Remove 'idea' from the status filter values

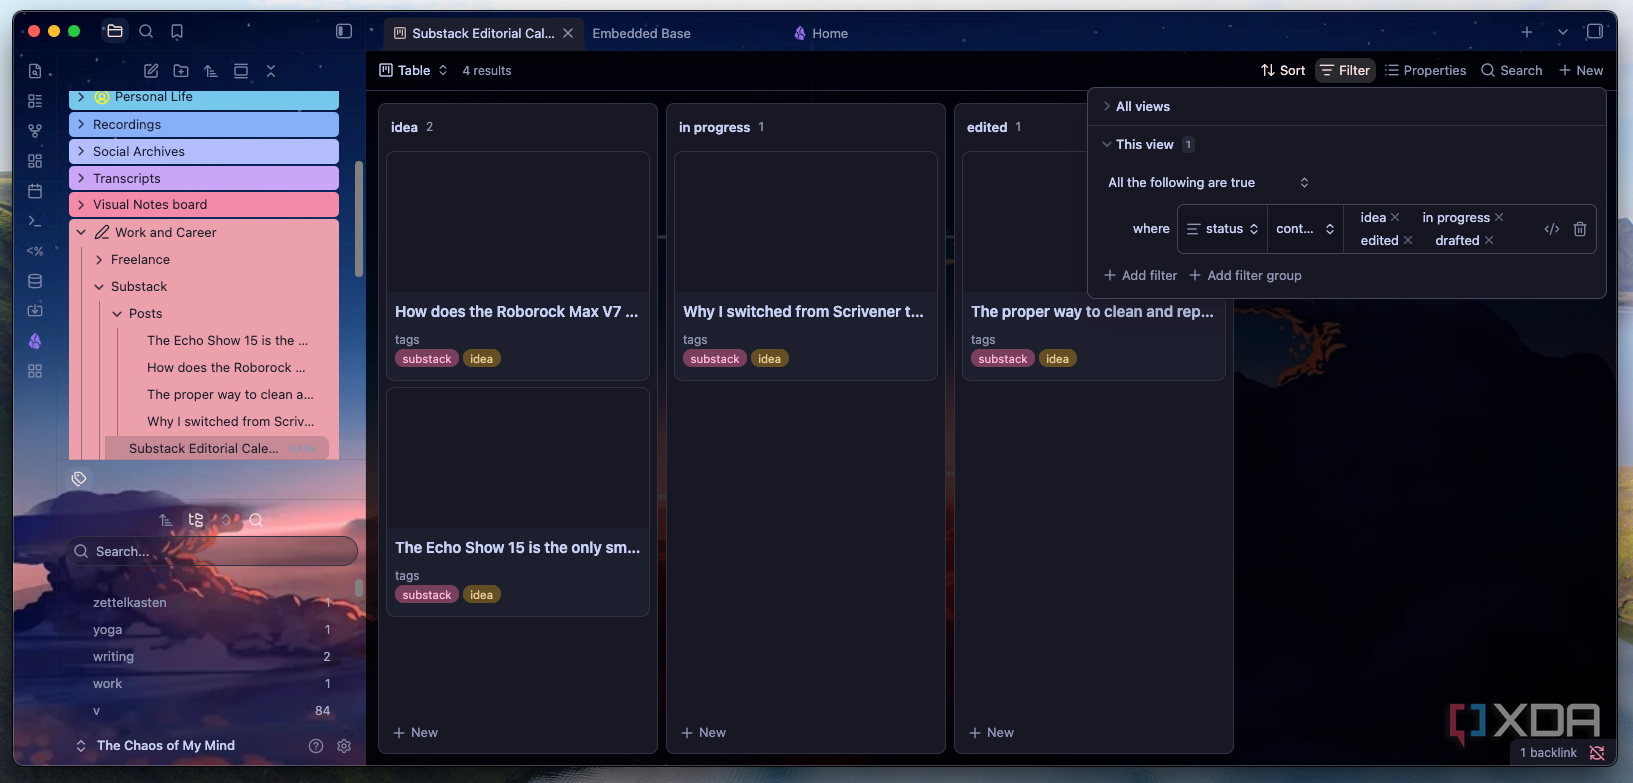click(1395, 217)
